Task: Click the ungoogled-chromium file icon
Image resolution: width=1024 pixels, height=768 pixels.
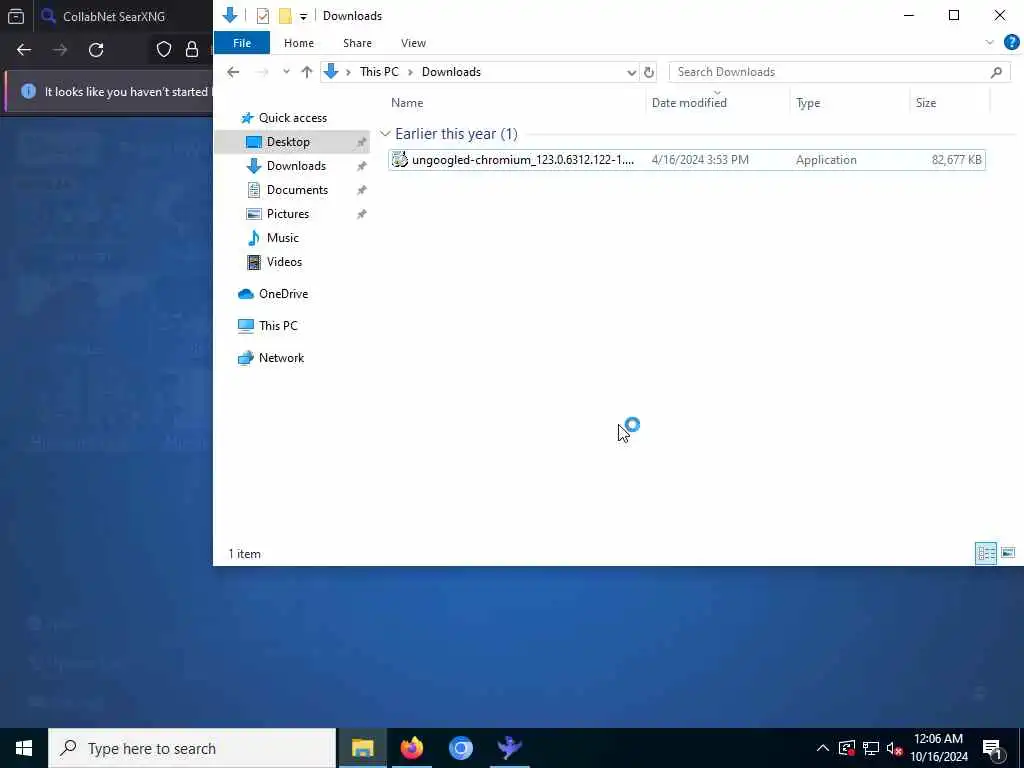Action: 400,159
